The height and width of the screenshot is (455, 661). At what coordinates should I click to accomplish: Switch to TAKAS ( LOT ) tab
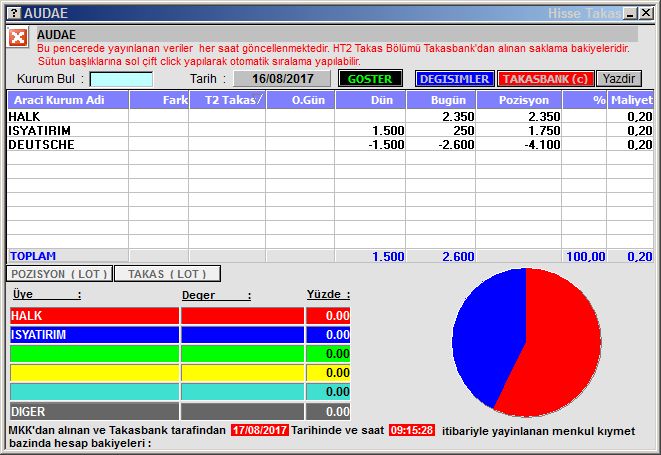(167, 274)
